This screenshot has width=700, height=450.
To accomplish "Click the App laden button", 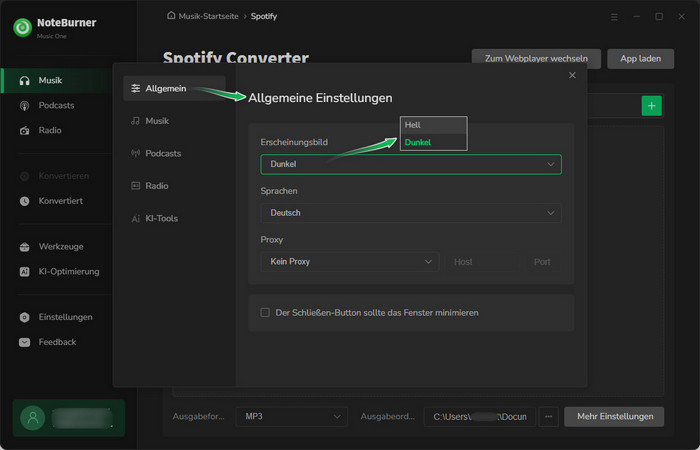I will click(x=641, y=59).
